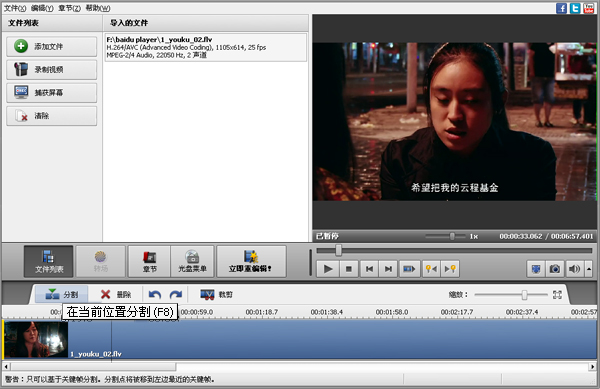Take a snapshot with camera icon
The width and height of the screenshot is (600, 389).
point(554,269)
